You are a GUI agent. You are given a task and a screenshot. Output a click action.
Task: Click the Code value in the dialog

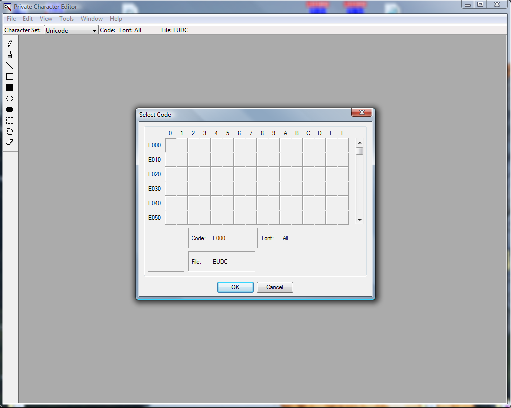pyautogui.click(x=219, y=238)
